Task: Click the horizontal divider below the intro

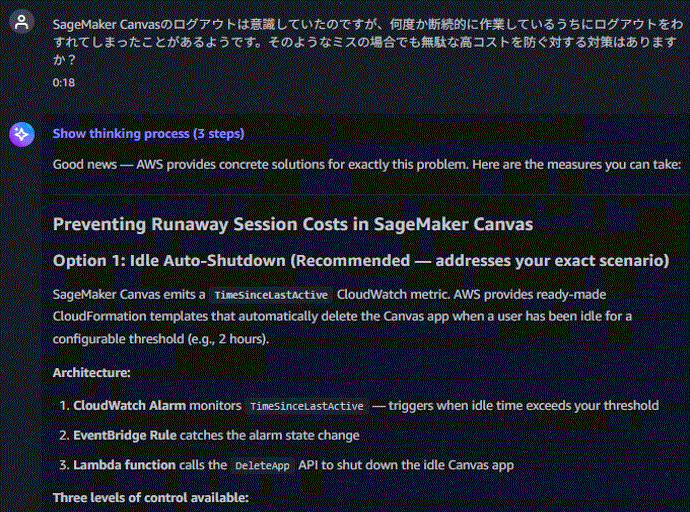Action: pos(371,194)
